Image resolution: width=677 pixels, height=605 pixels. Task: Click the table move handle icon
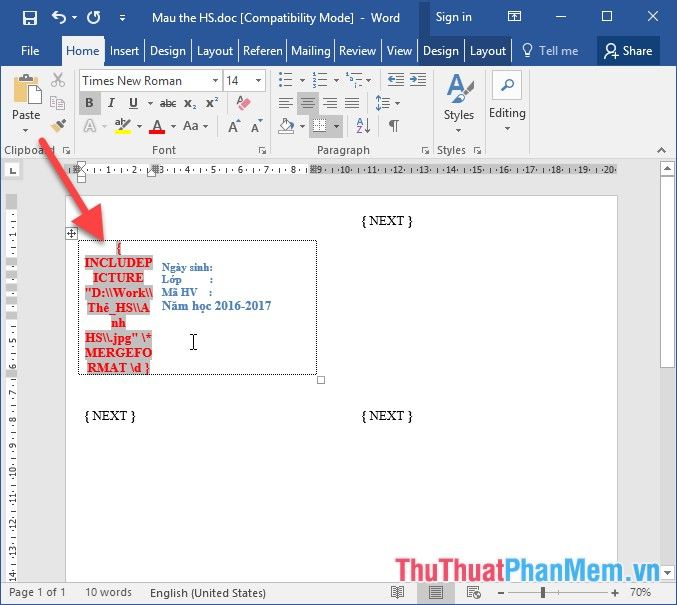pos(71,233)
